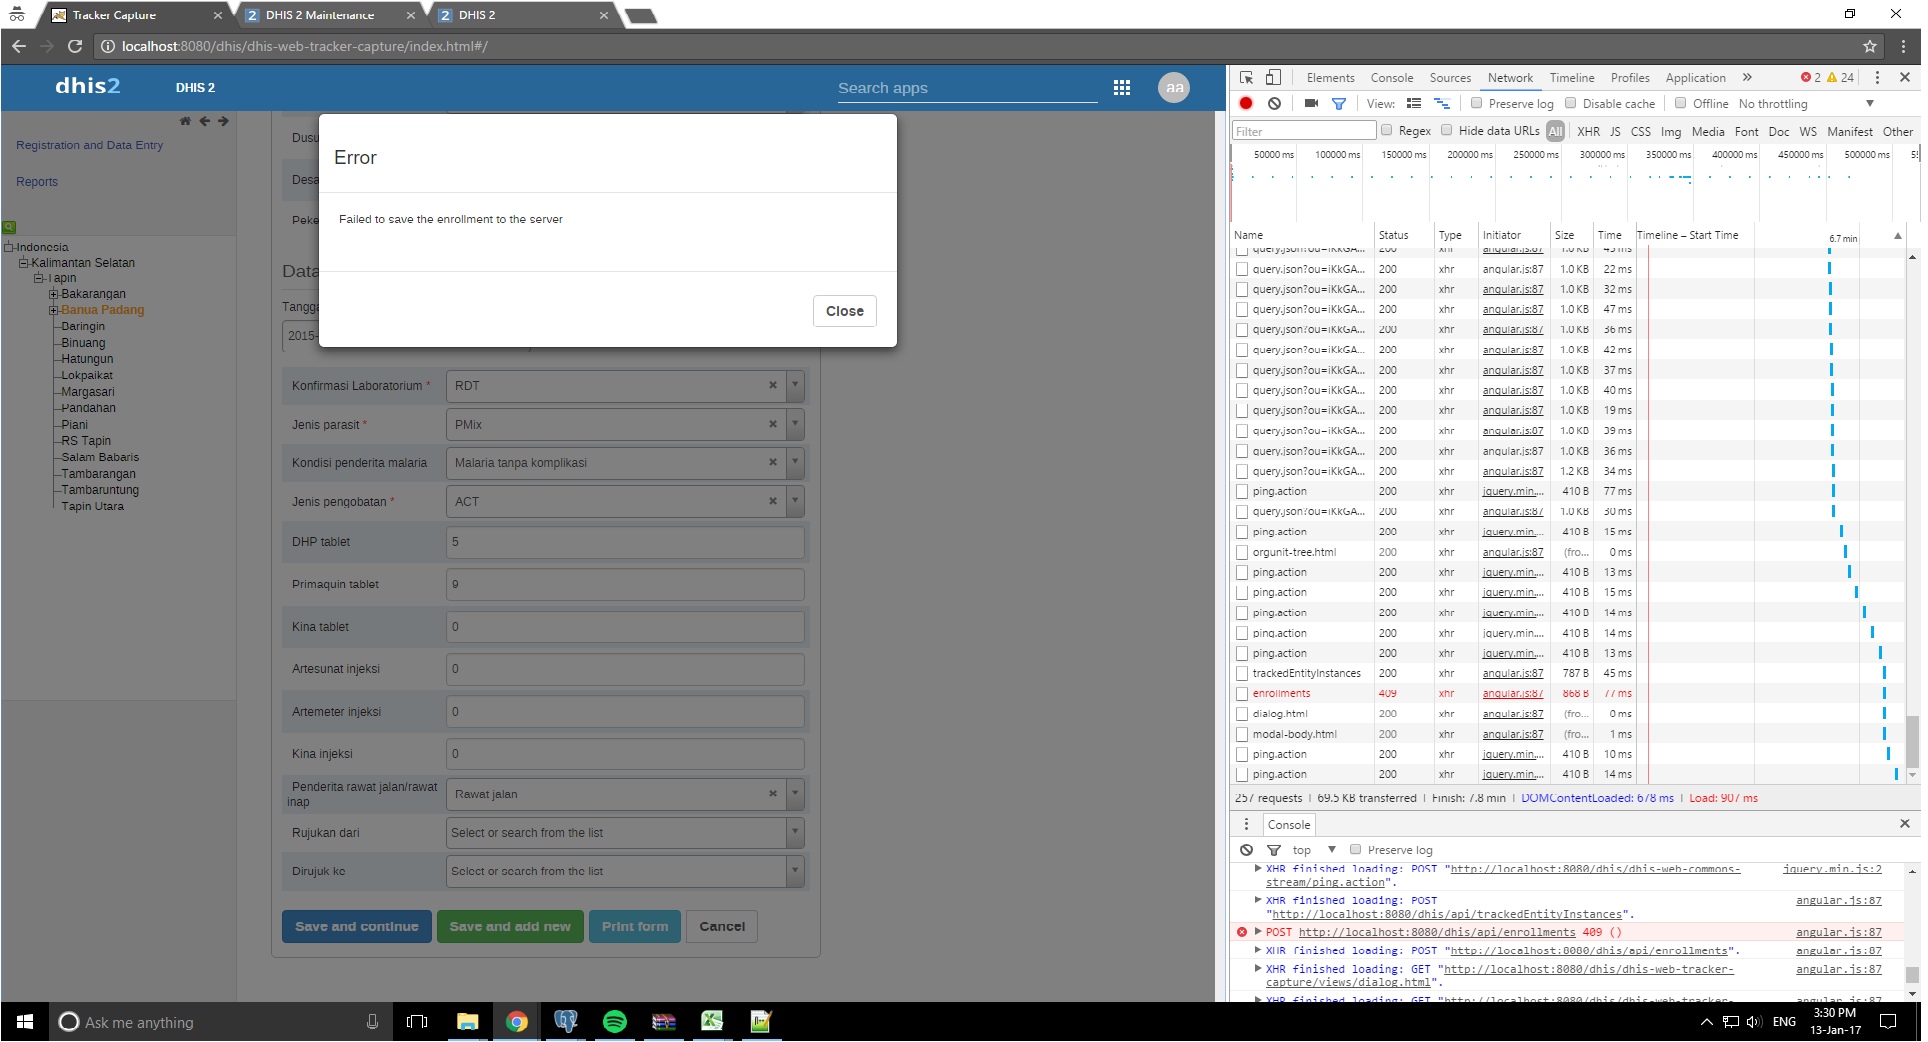Click the capture screenshots camera icon
This screenshot has height=1042, width=1928.
point(1311,103)
